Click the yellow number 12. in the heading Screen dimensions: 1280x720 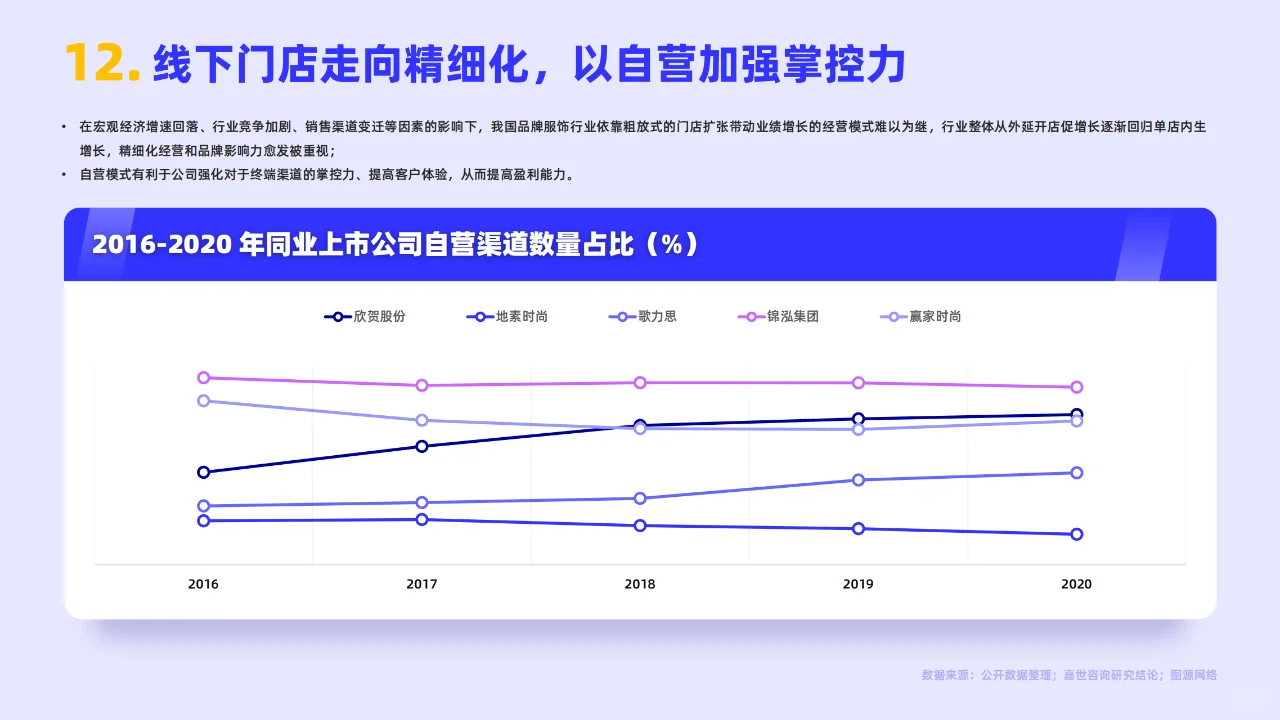pos(102,65)
